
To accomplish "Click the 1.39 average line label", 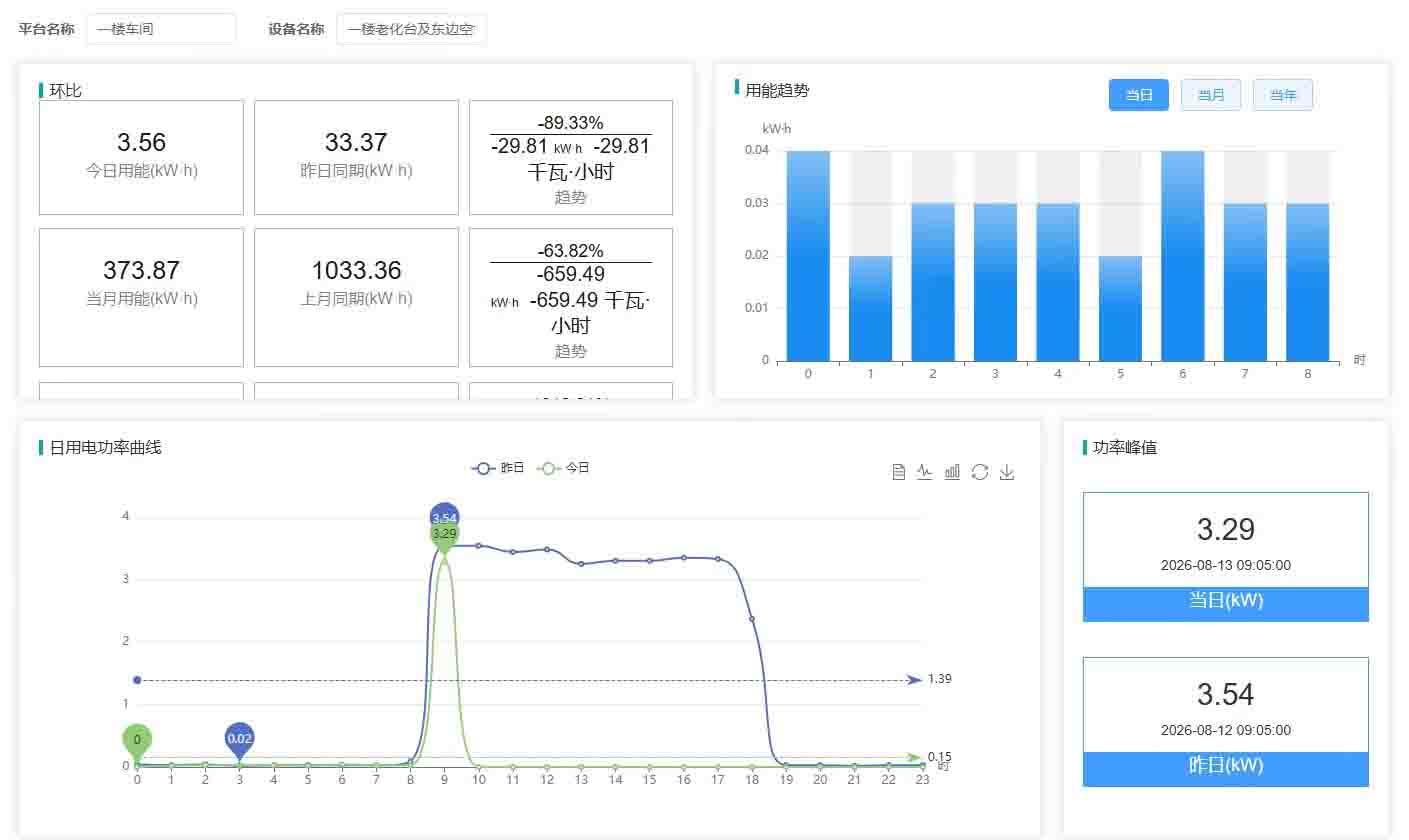I will (x=940, y=679).
